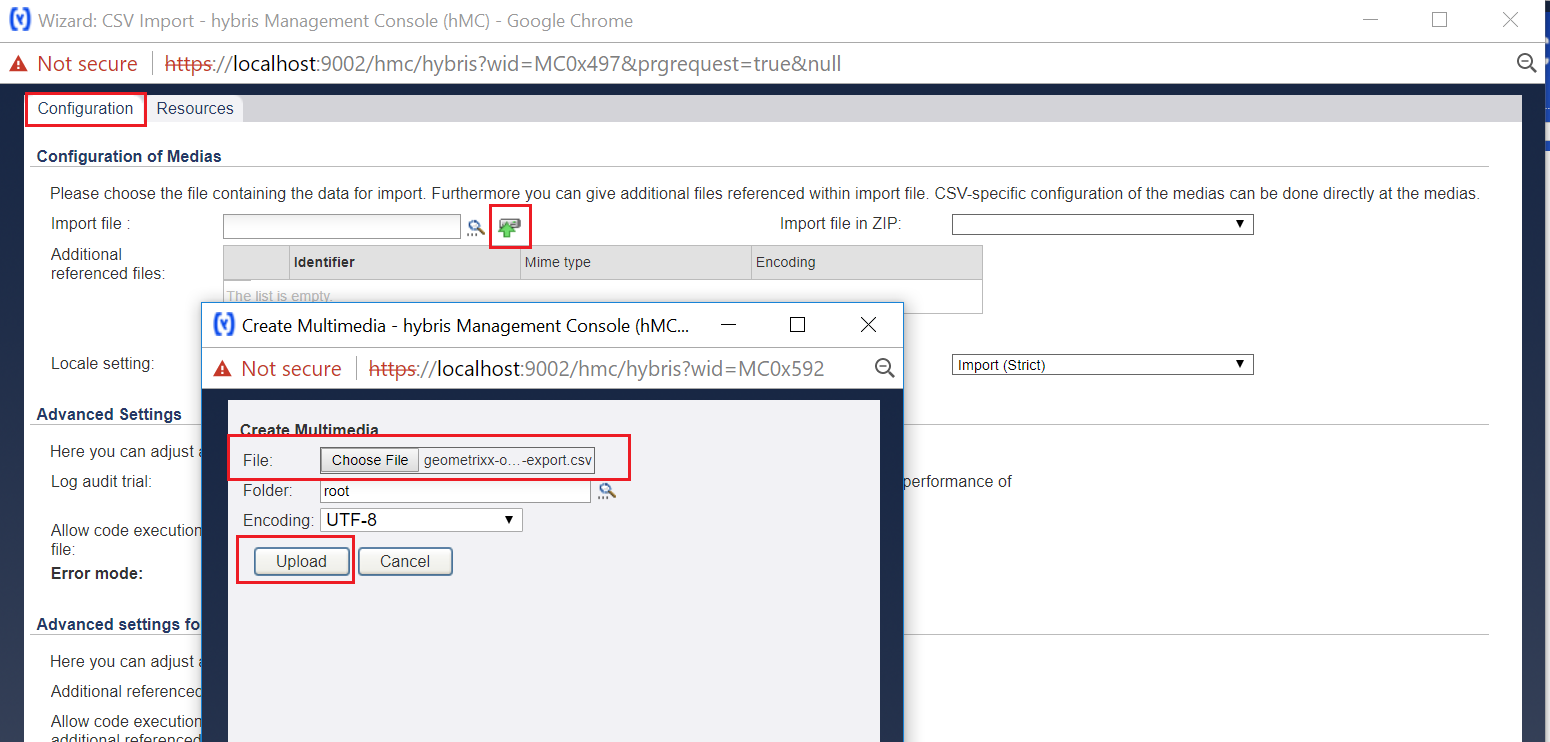Viewport: 1550px width, 742px height.
Task: Click the hybris logo on the Create Multimedia dialog
Action: [x=222, y=324]
